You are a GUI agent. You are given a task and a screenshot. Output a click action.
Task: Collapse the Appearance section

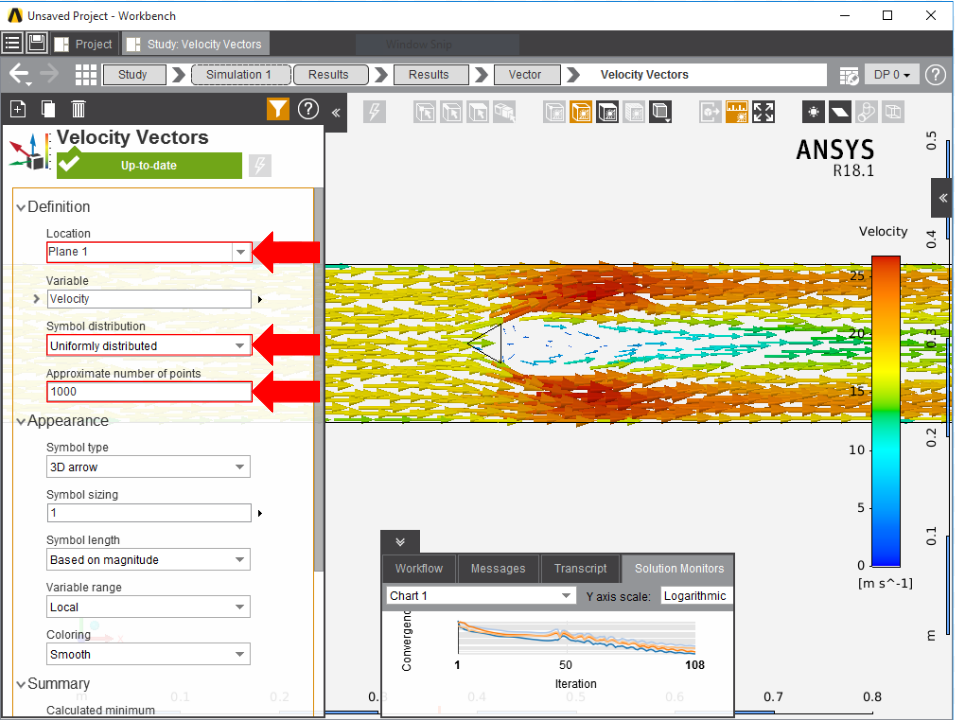point(21,422)
